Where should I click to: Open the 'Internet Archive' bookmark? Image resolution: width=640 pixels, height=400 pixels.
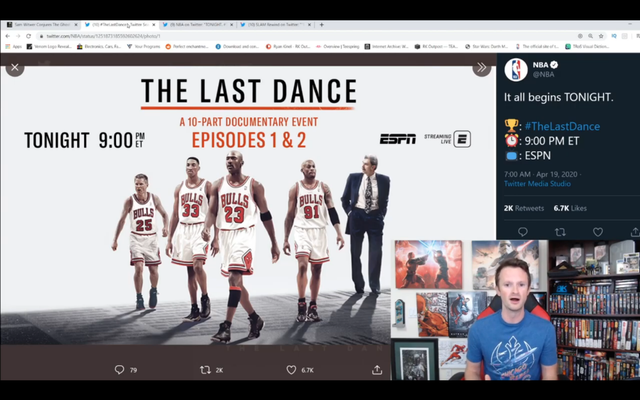387,47
